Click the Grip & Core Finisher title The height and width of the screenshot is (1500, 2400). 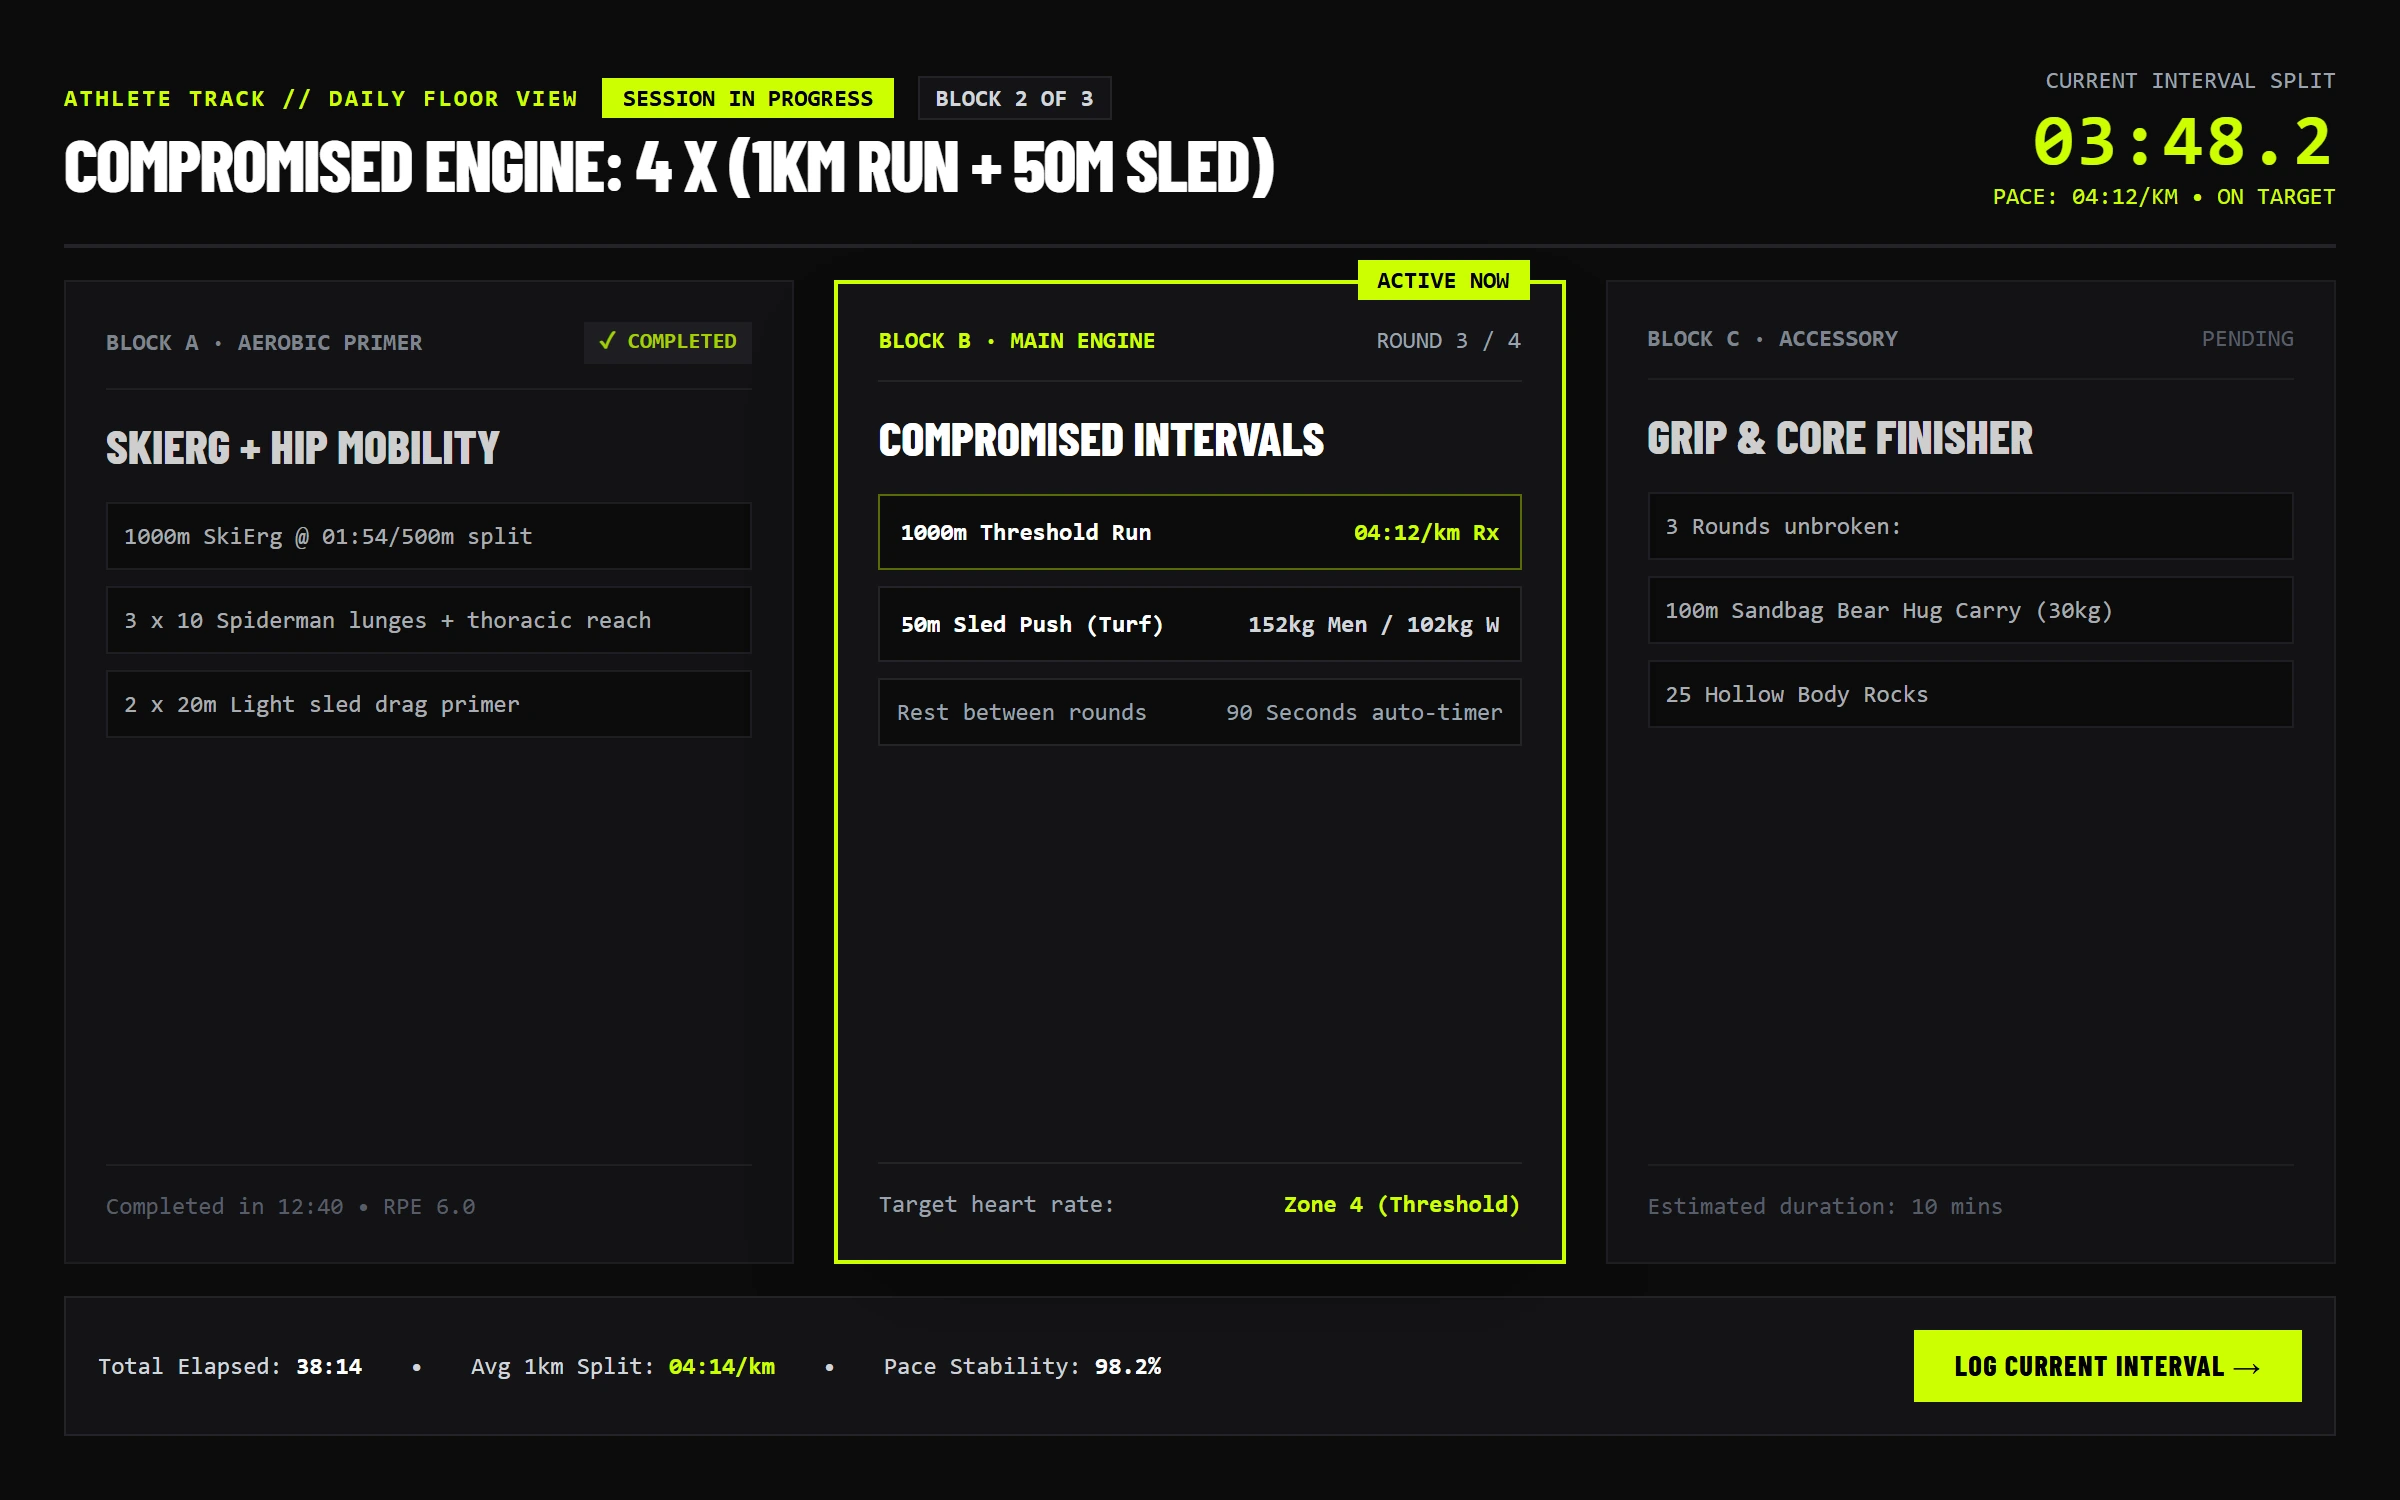[1840, 438]
